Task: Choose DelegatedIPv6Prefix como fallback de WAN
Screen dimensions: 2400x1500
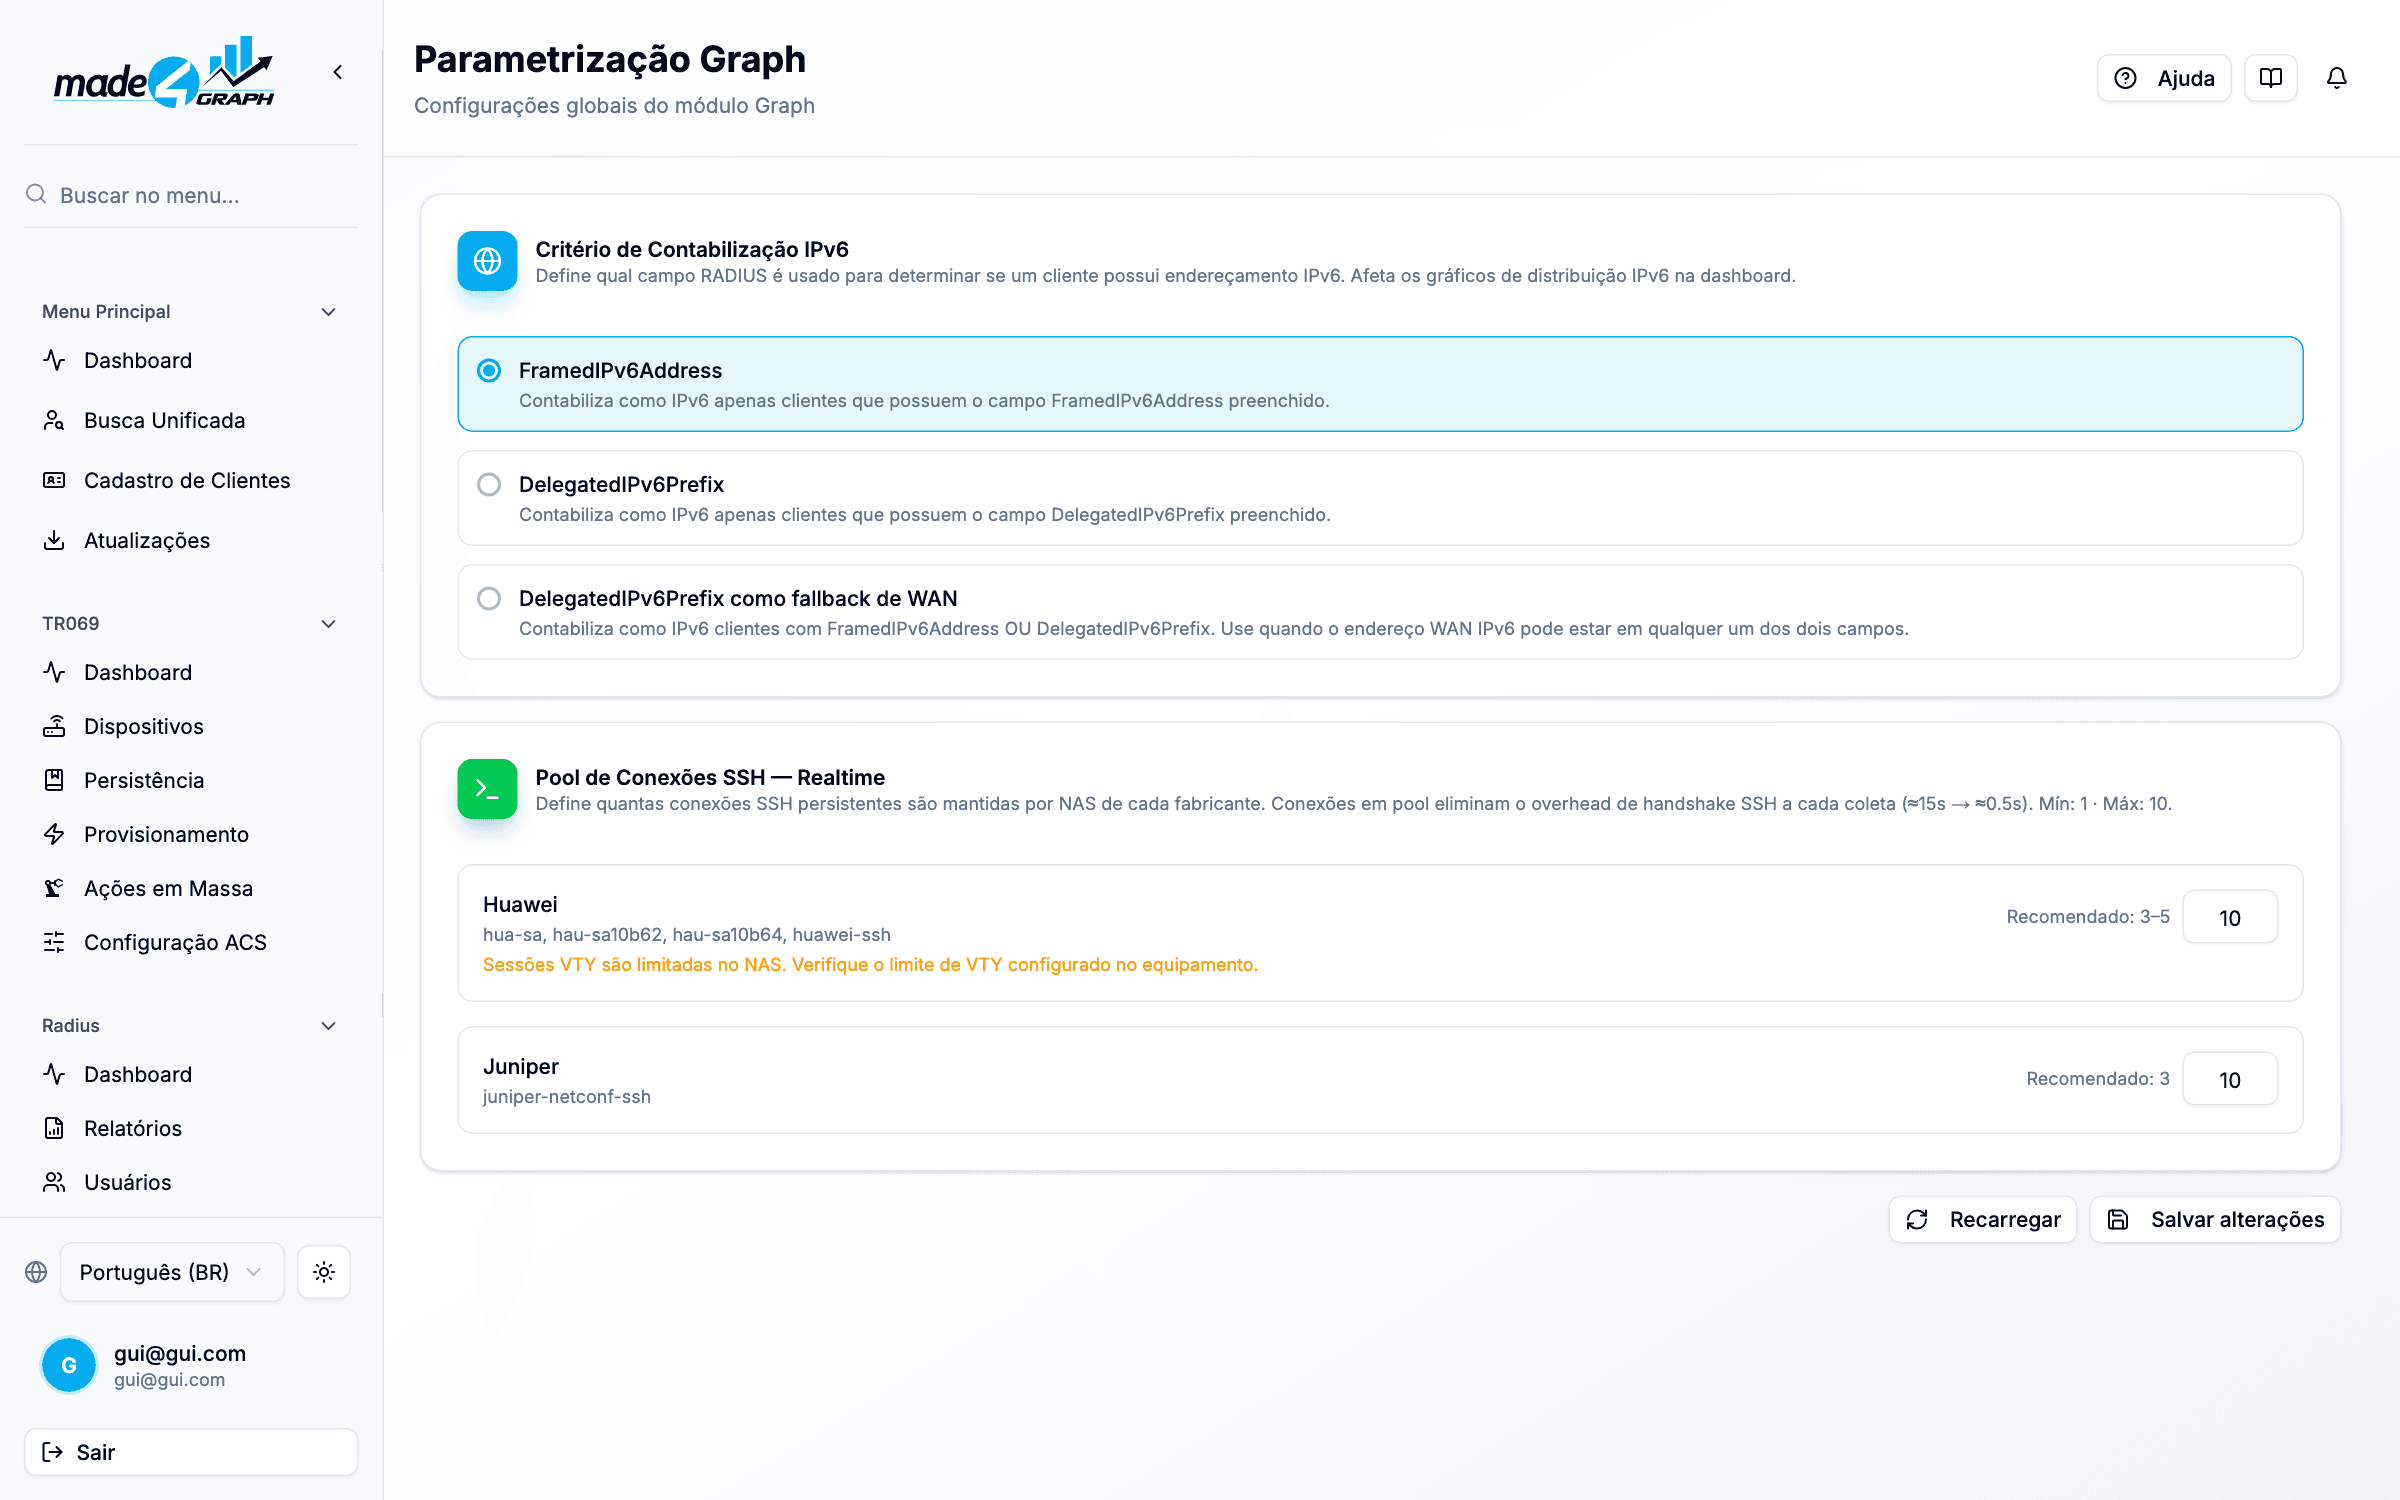Action: [1380, 612]
